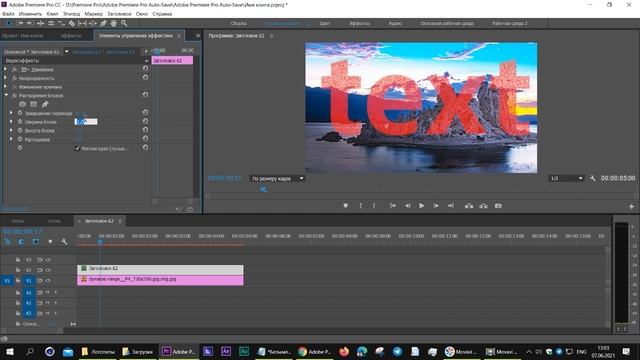The height and width of the screenshot is (360, 640).
Task: Toggle V3 track output eye
Action: coord(48,260)
